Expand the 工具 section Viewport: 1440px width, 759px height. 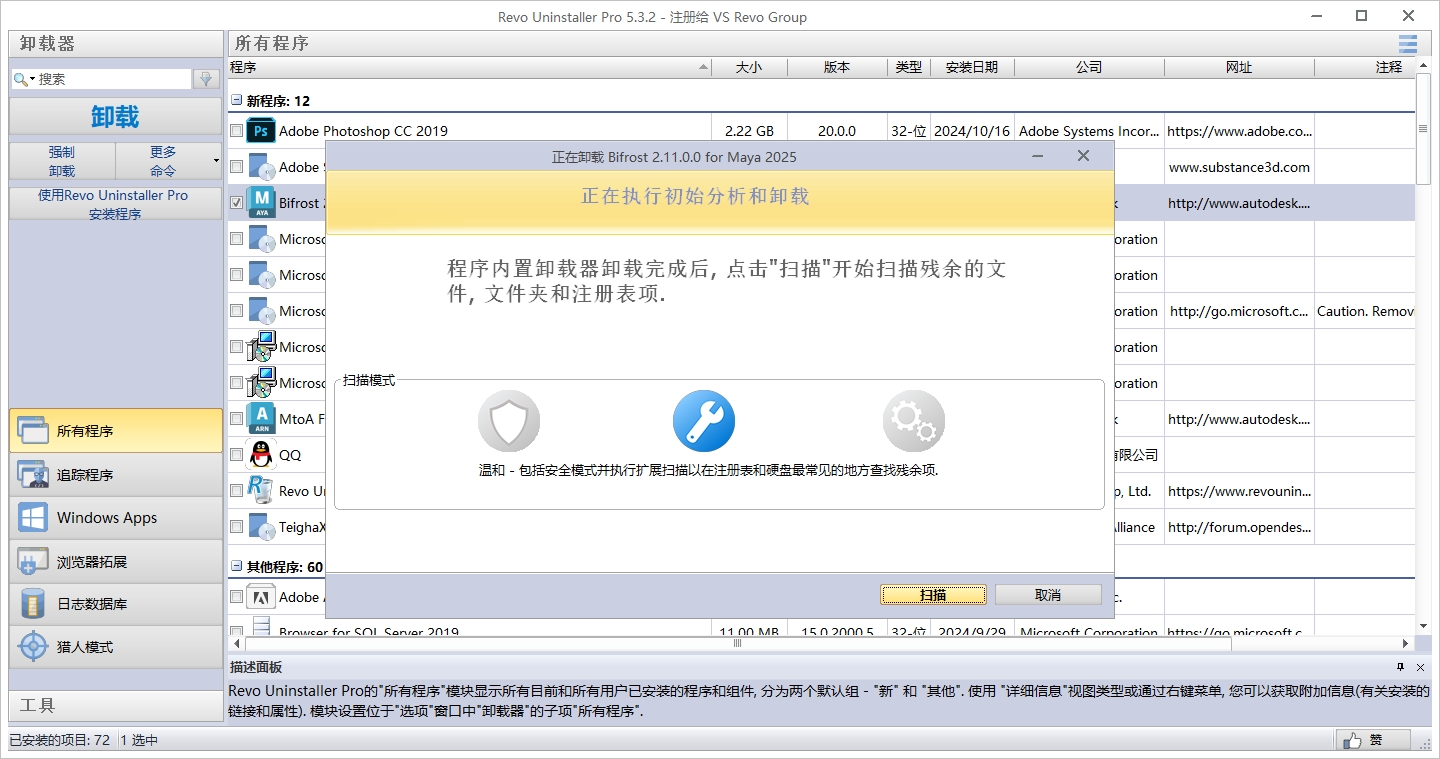[116, 705]
